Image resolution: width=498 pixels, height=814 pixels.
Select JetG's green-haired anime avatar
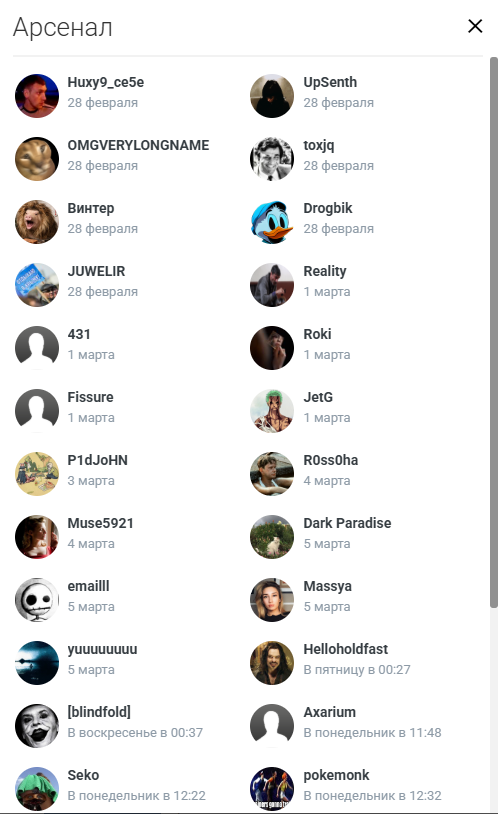(272, 411)
